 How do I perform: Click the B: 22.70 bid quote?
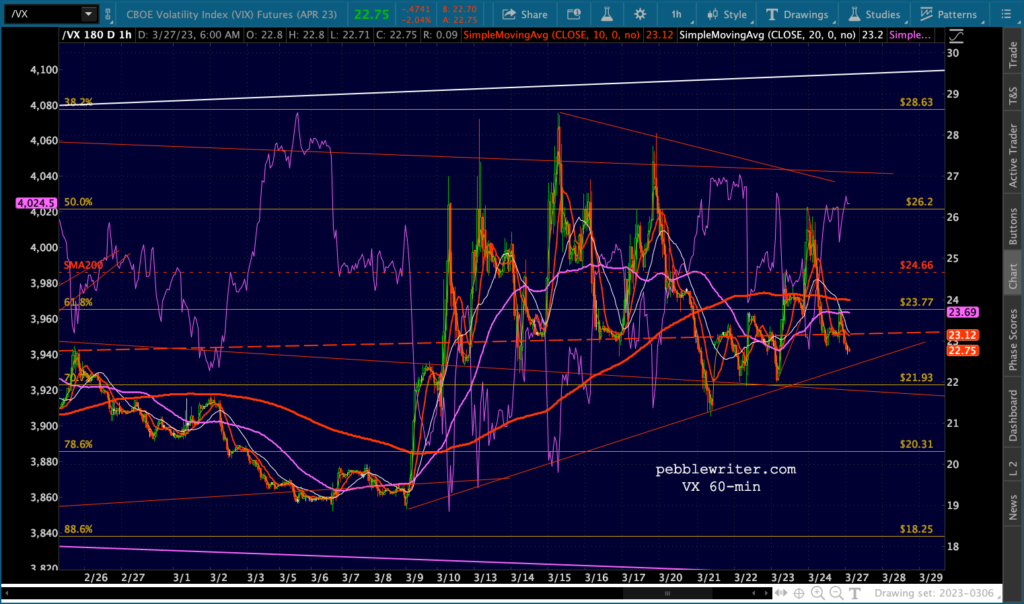tap(459, 9)
